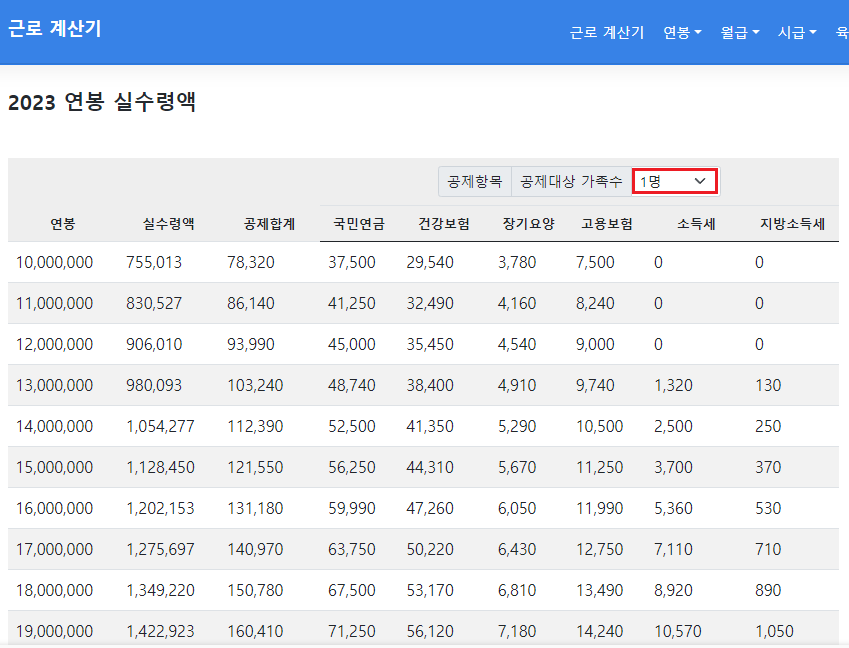Open the 1명 family member count dropdown
Image resolution: width=849 pixels, height=648 pixels.
pyautogui.click(x=674, y=182)
